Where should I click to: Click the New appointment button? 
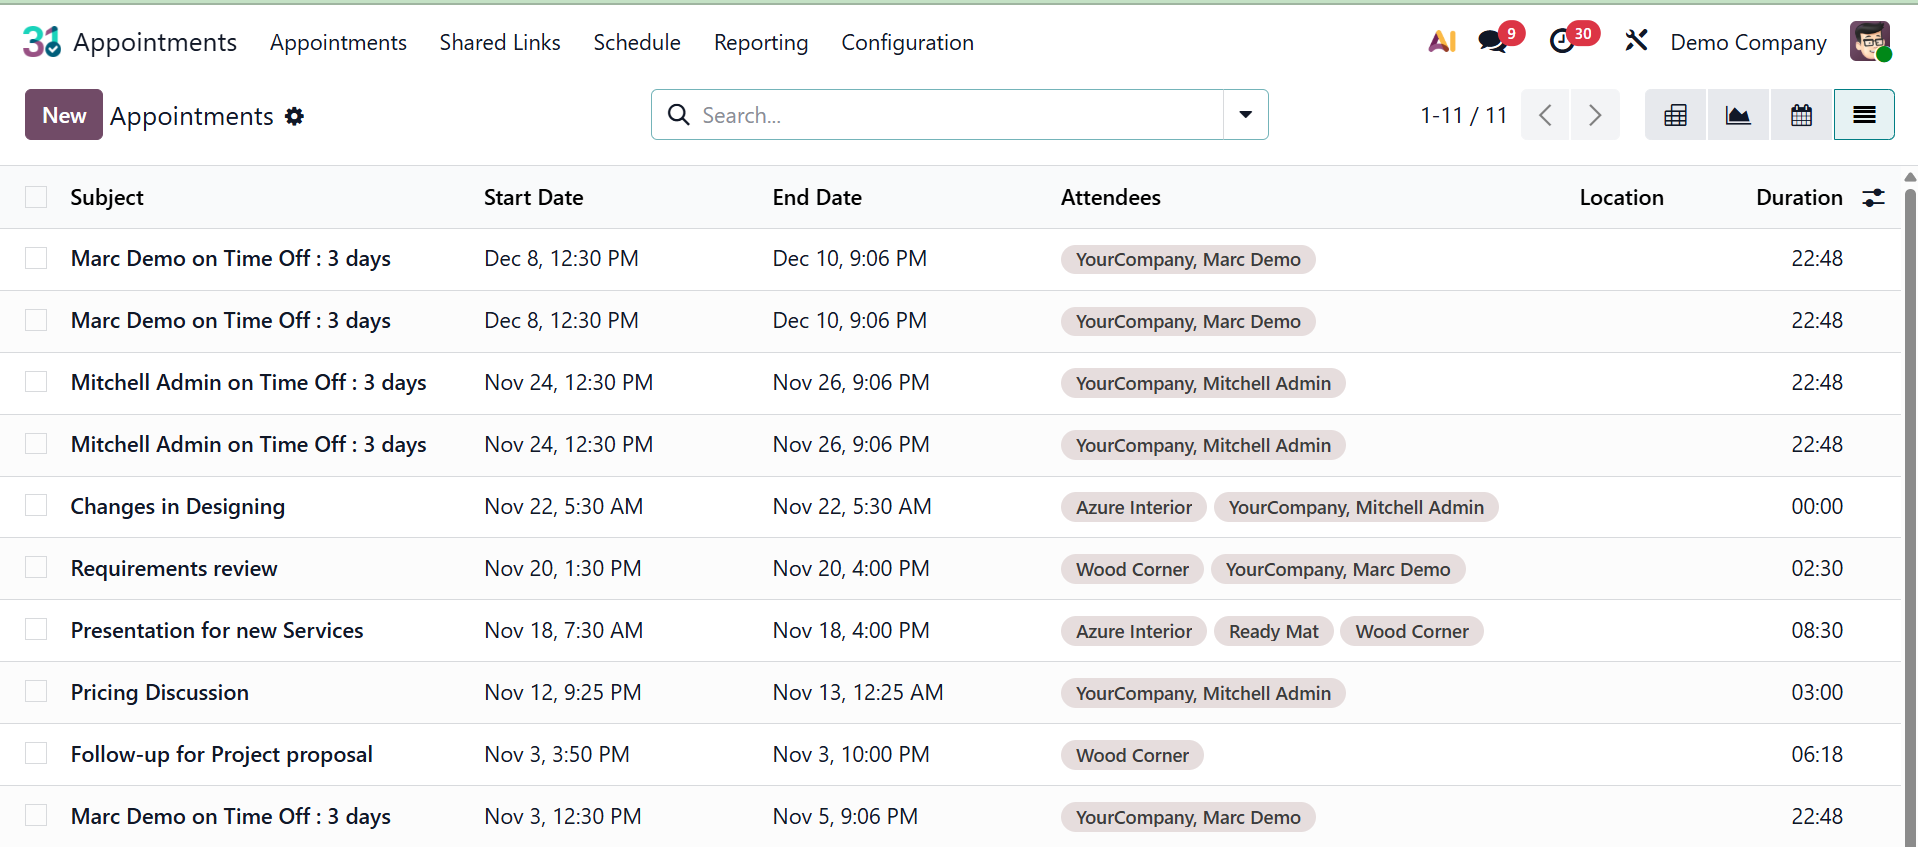pos(64,115)
